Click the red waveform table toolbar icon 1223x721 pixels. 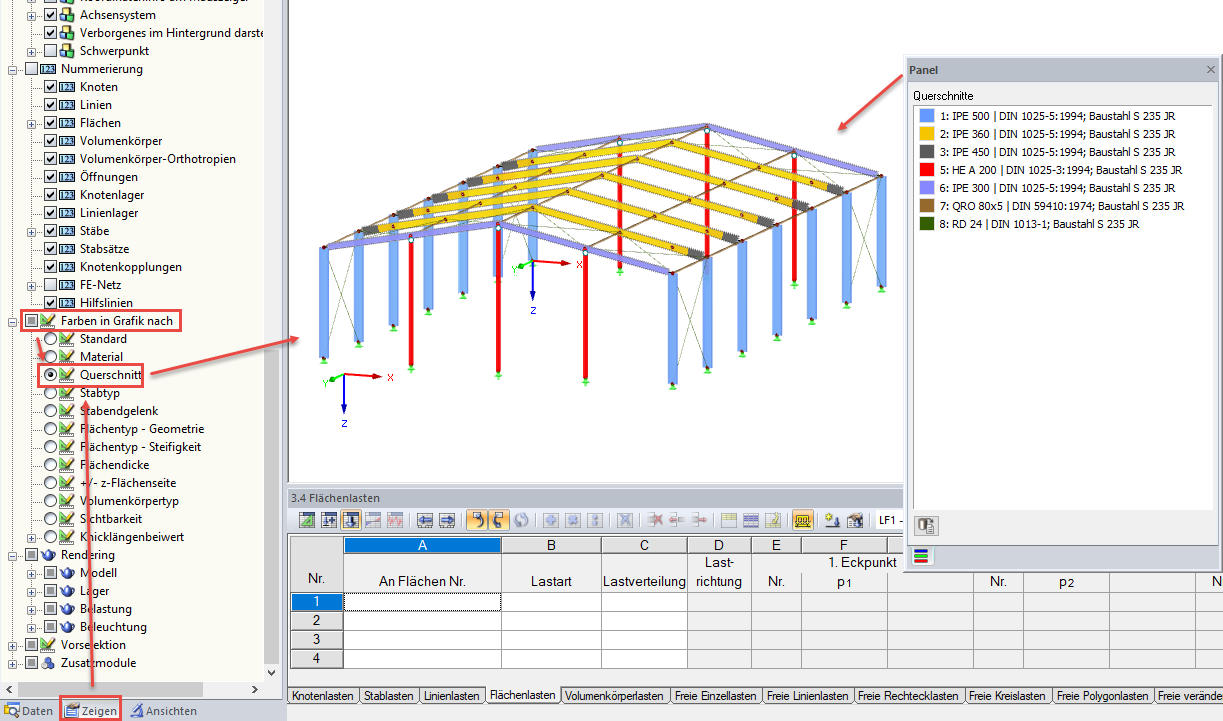[x=394, y=520]
